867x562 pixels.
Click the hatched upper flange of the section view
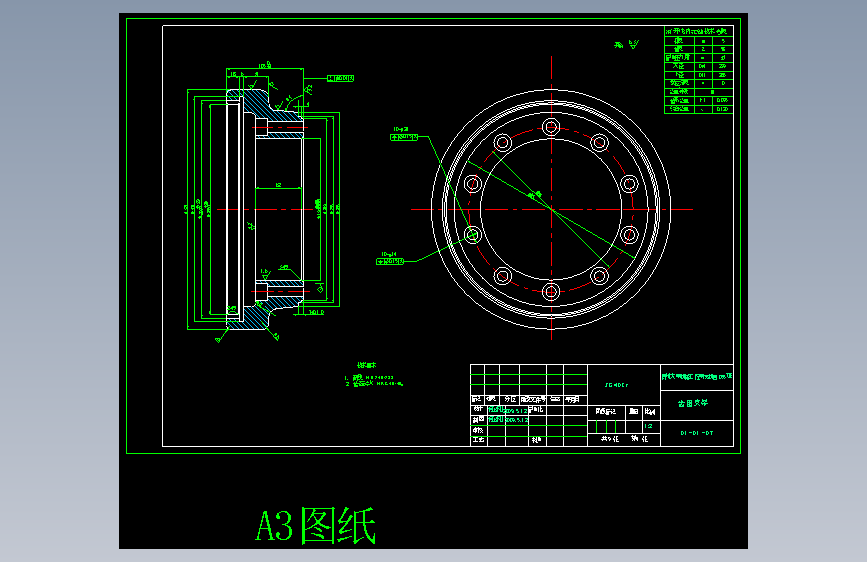tap(258, 102)
